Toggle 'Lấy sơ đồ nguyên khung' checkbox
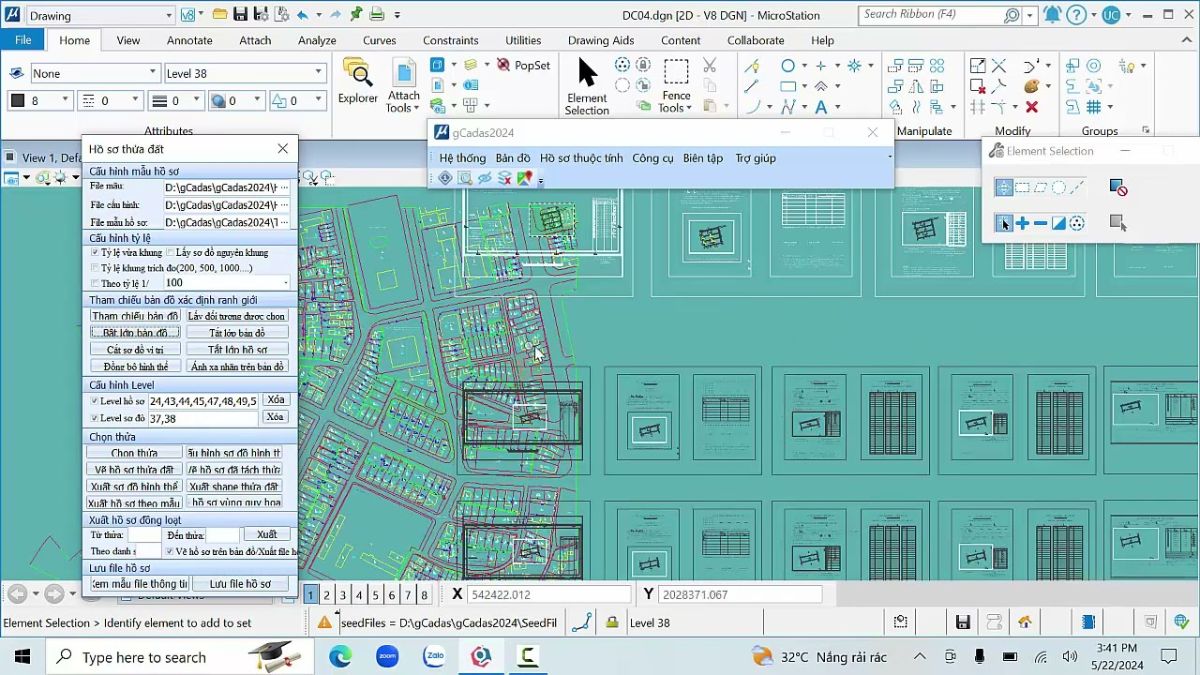This screenshot has width=1200, height=675. coord(169,253)
